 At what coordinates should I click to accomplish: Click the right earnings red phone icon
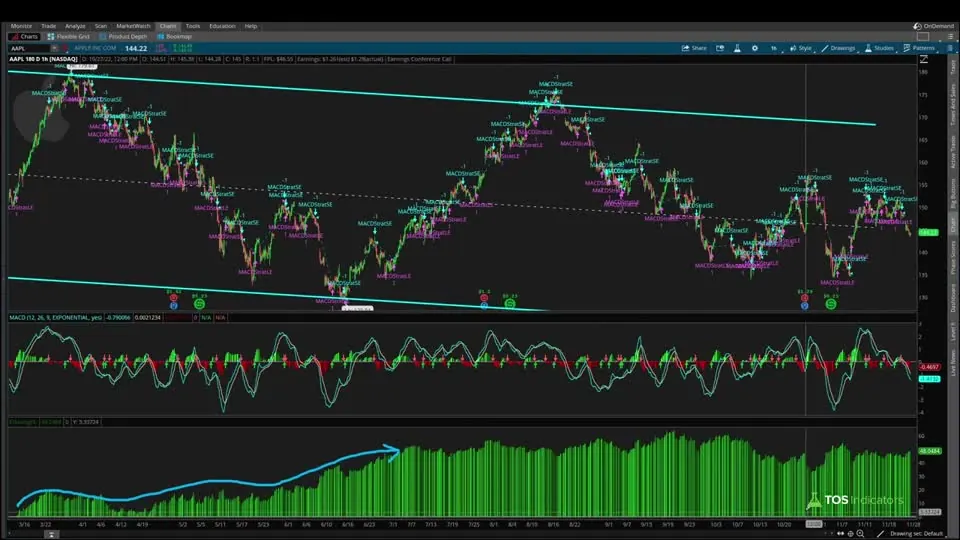coord(804,298)
